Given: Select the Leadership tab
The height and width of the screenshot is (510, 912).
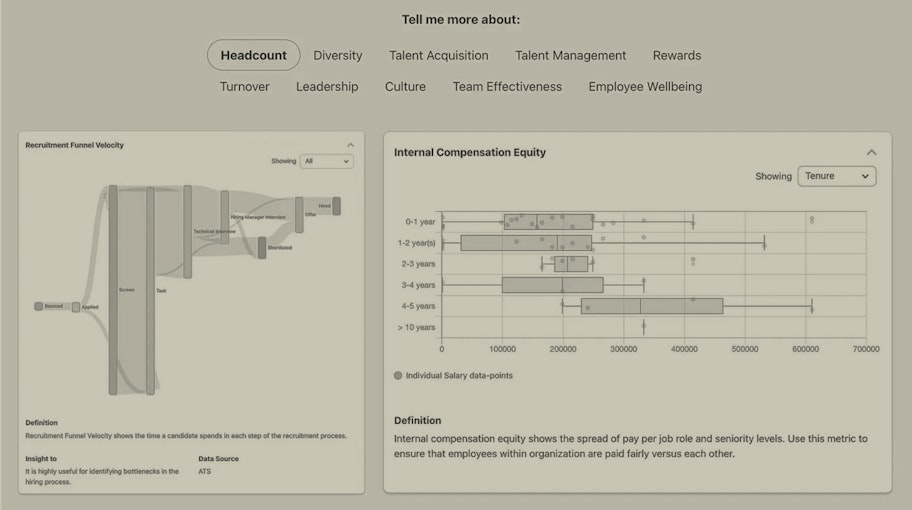Looking at the screenshot, I should click(x=327, y=87).
